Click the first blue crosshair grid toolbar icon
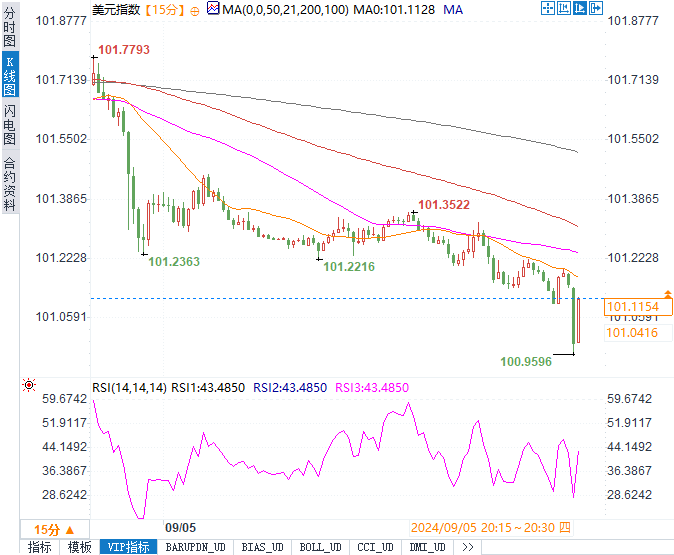Viewport: 674px width, 555px height. click(548, 8)
